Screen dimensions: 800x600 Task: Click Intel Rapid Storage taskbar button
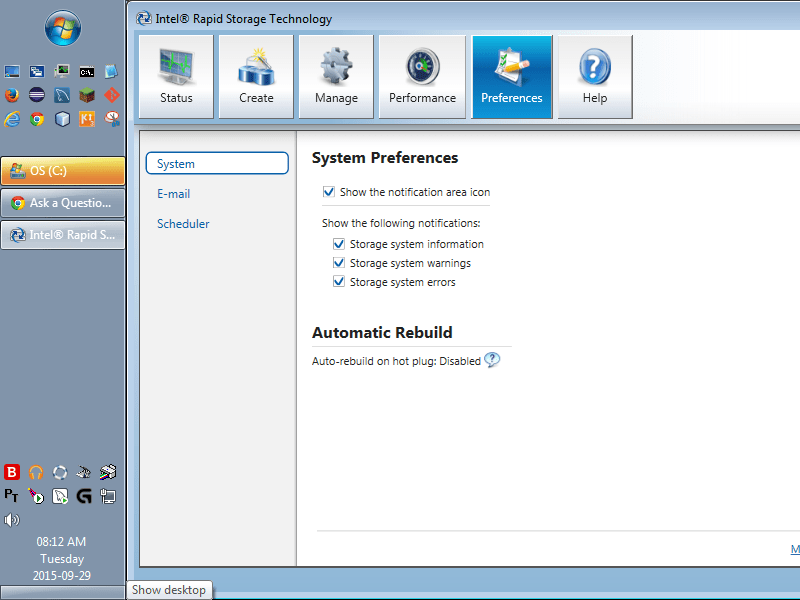coord(63,235)
